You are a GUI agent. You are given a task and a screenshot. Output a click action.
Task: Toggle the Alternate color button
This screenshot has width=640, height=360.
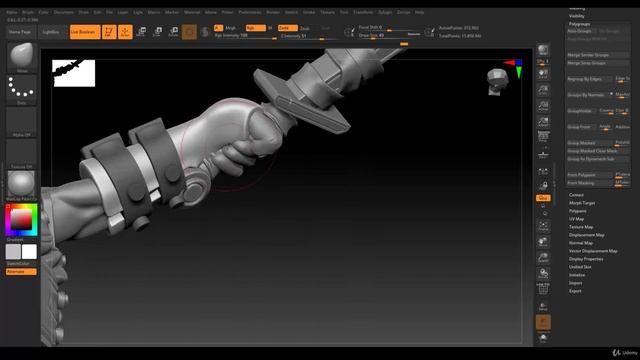click(21, 272)
